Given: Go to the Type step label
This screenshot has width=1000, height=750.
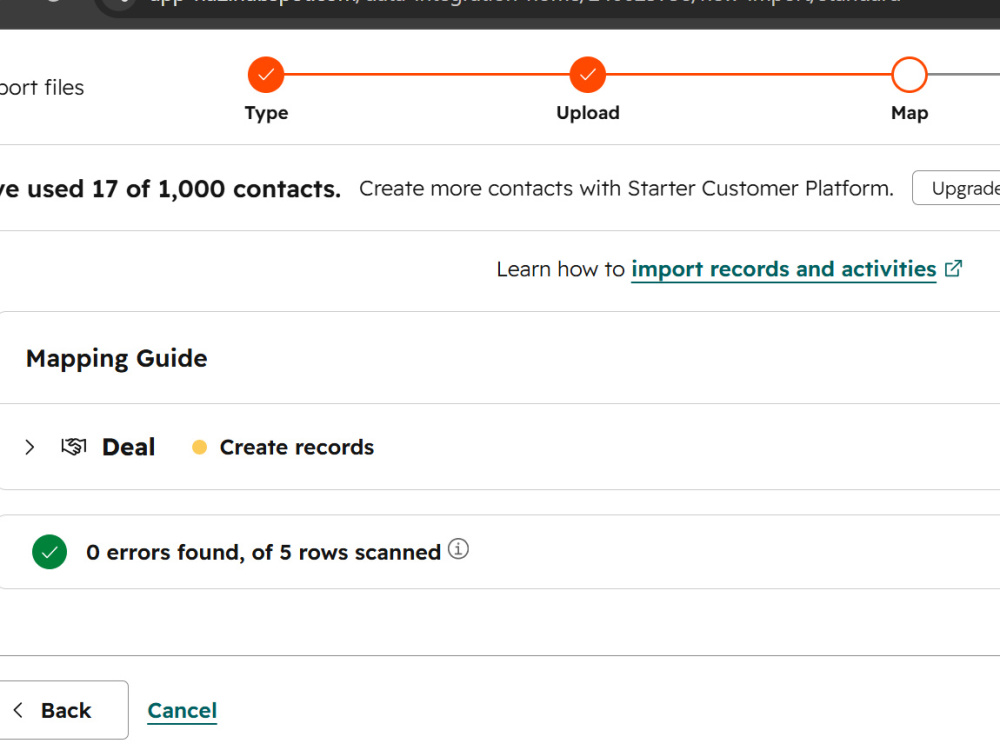Looking at the screenshot, I should (266, 113).
